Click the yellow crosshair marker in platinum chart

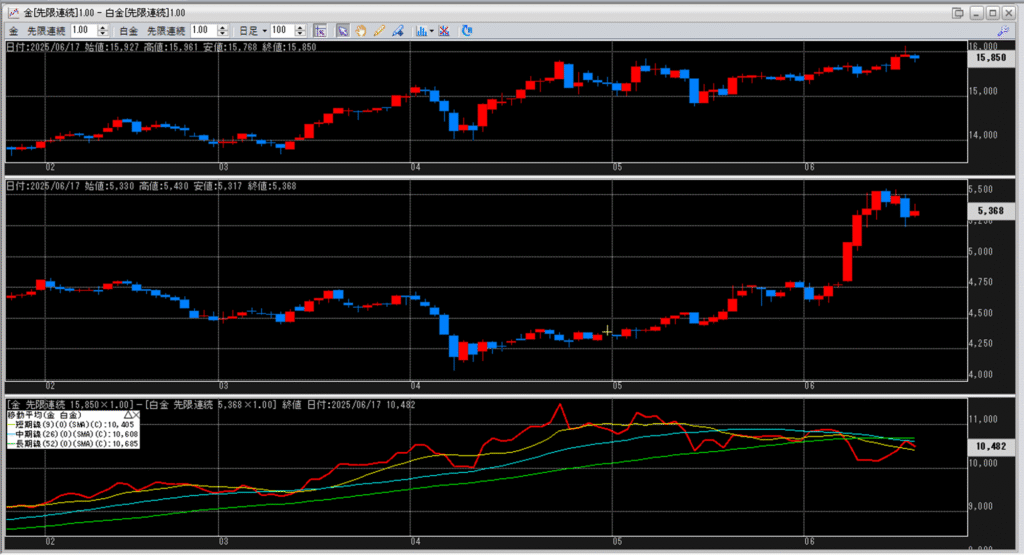click(607, 332)
